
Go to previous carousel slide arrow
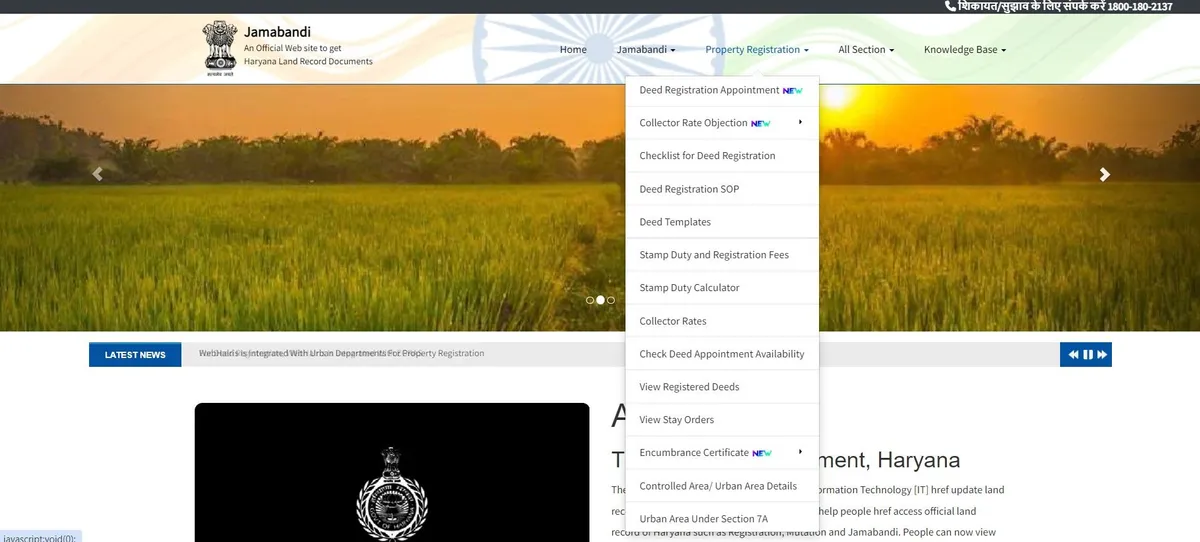click(97, 174)
